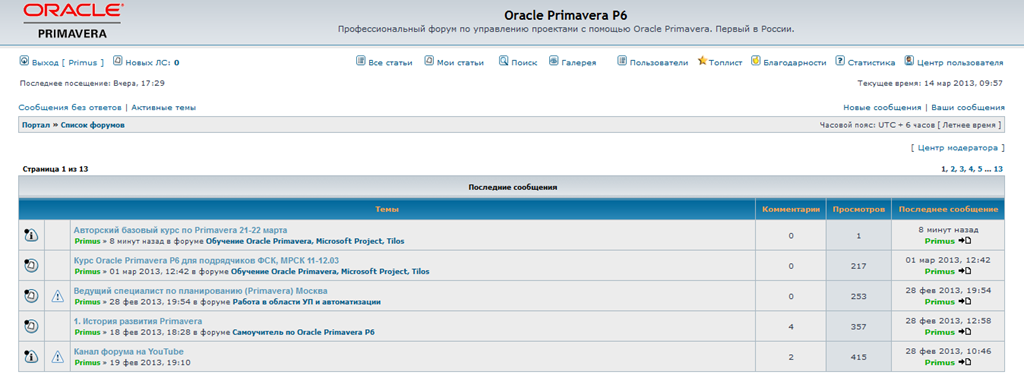Open the Галерея menu link
Screen dimensions: 1024x375
579,63
